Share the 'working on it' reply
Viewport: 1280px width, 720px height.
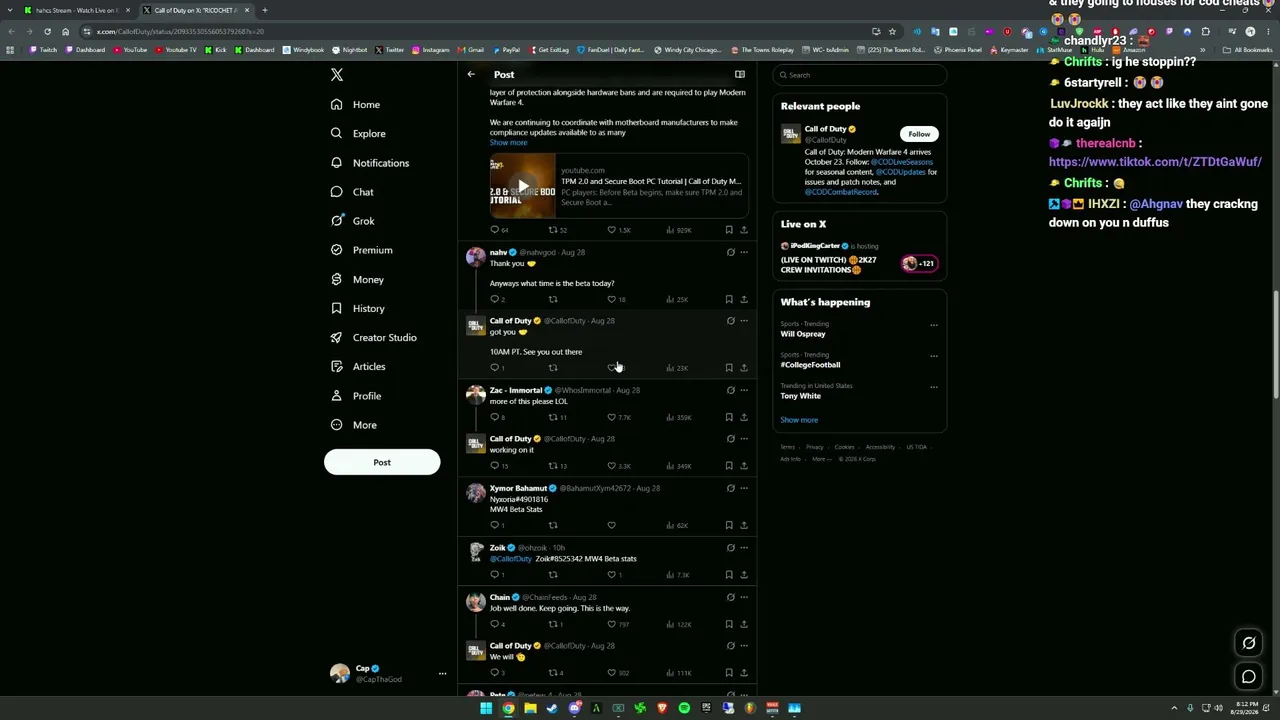pos(744,466)
